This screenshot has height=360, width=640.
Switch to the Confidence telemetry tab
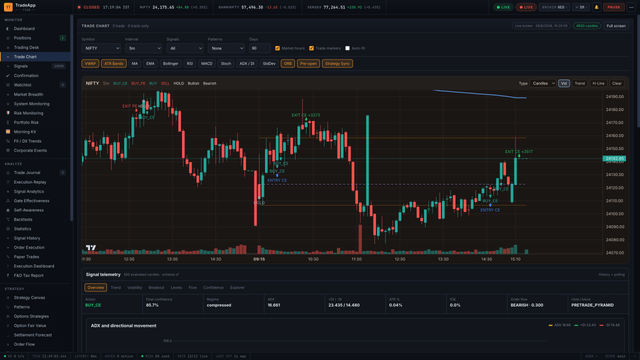pyautogui.click(x=213, y=287)
